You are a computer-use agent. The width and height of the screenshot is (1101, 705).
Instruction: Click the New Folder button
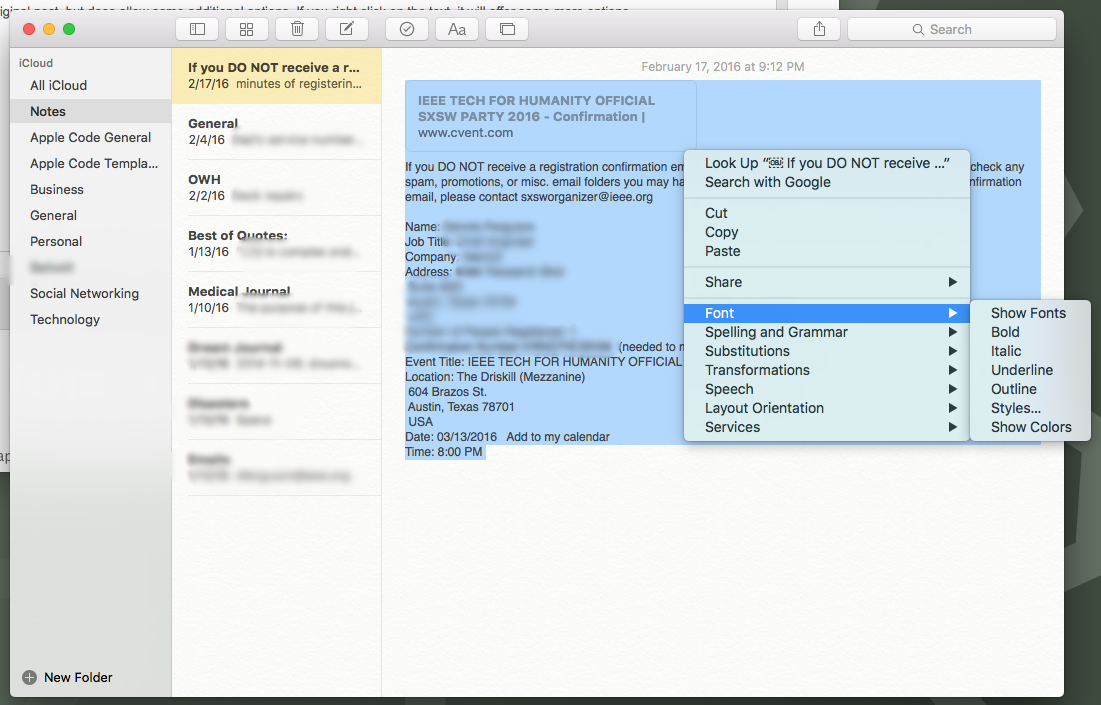coord(67,677)
